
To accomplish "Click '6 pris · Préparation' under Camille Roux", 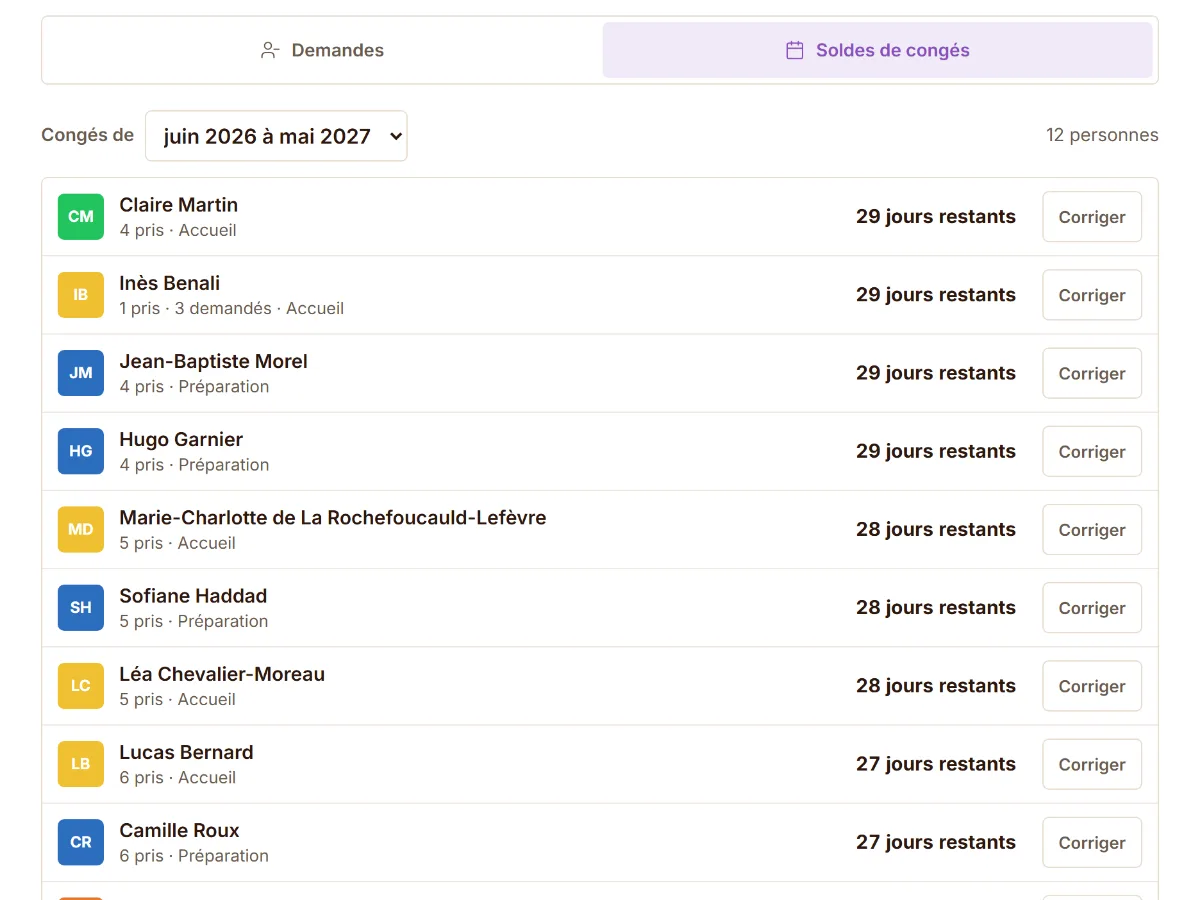I will [194, 856].
